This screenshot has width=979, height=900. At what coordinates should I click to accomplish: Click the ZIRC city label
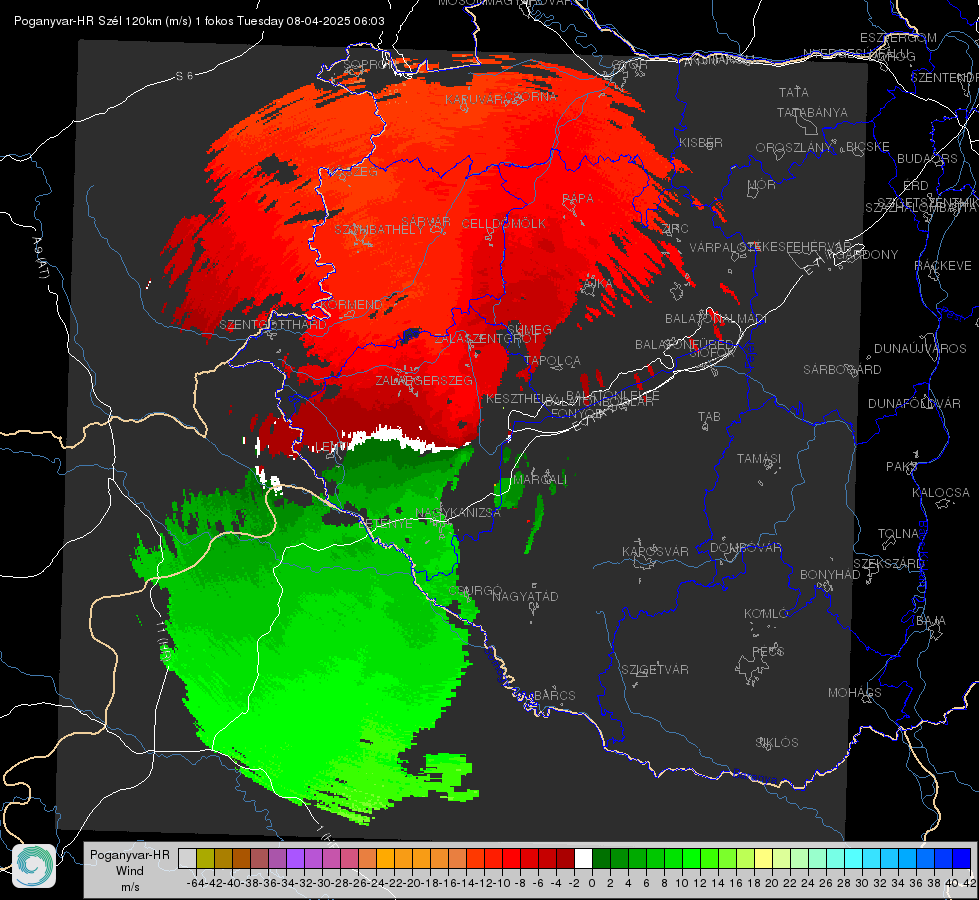675,229
